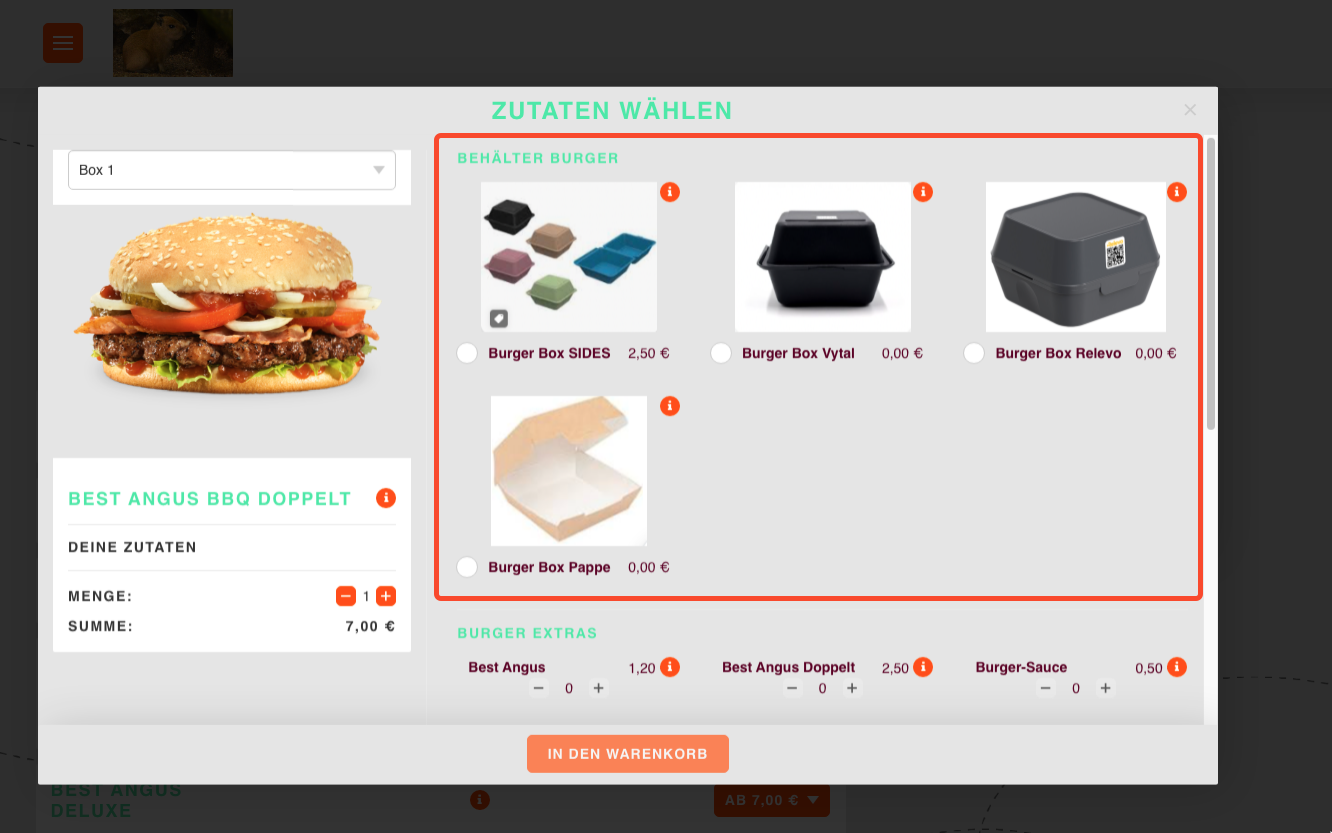
Task: Click the ingredients list vertical scrollbar
Action: click(x=1211, y=284)
